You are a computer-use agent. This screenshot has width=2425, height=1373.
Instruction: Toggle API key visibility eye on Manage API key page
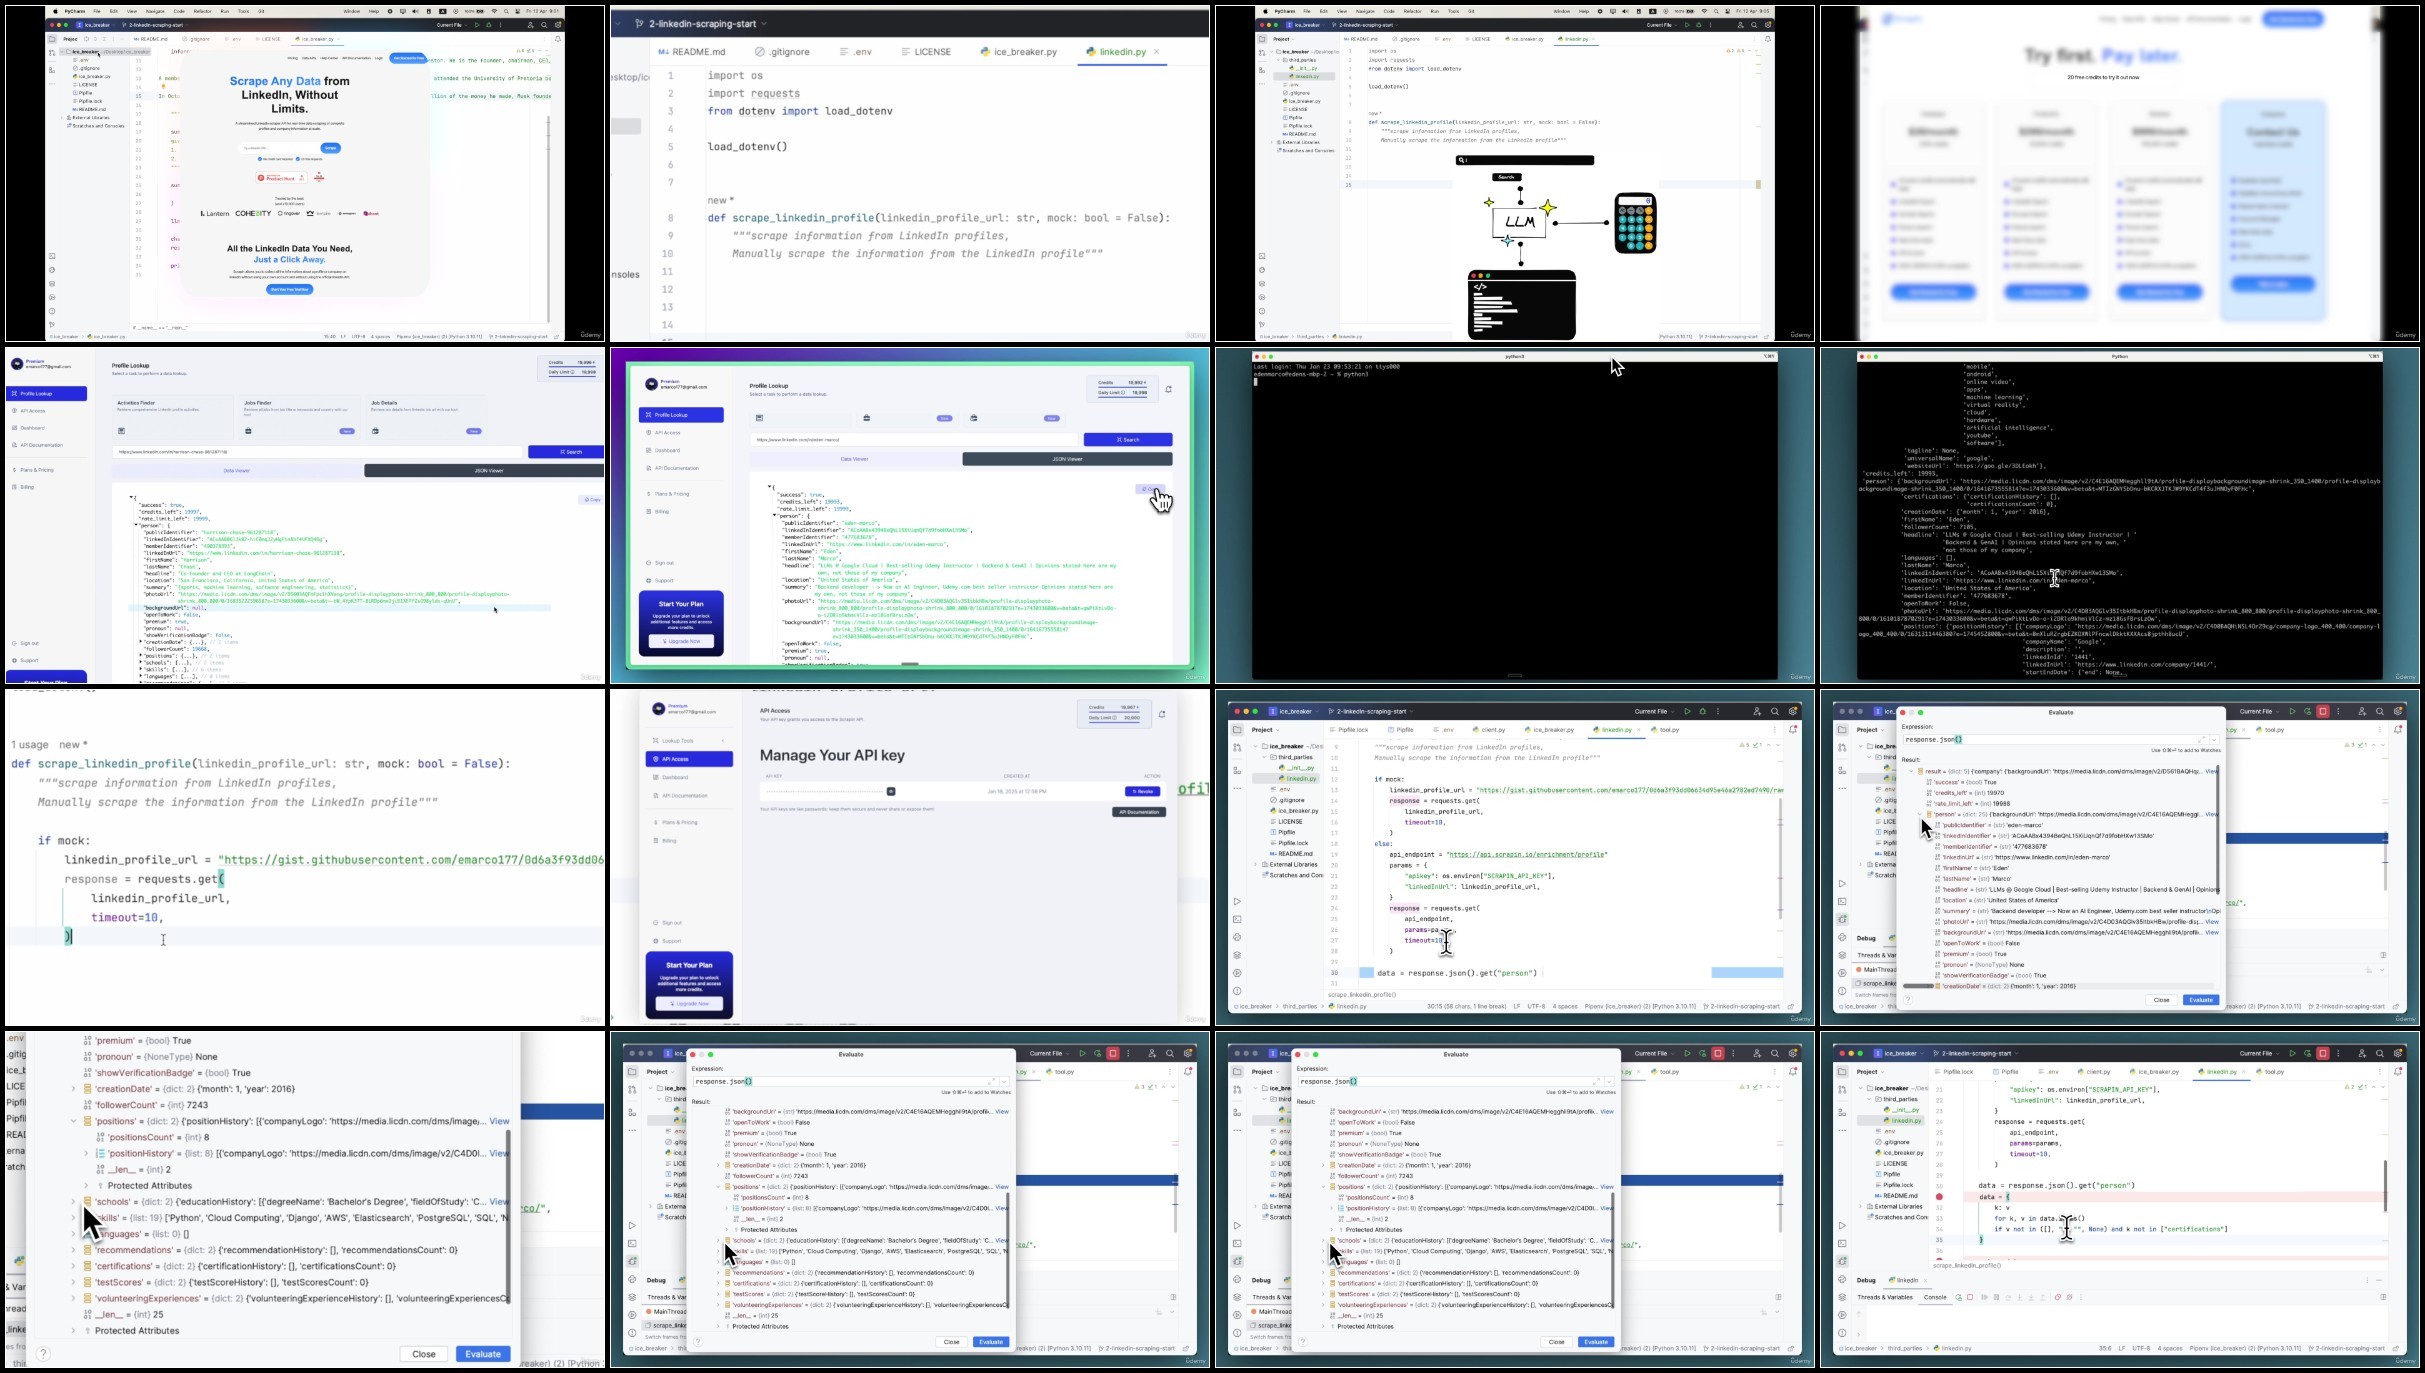click(891, 791)
